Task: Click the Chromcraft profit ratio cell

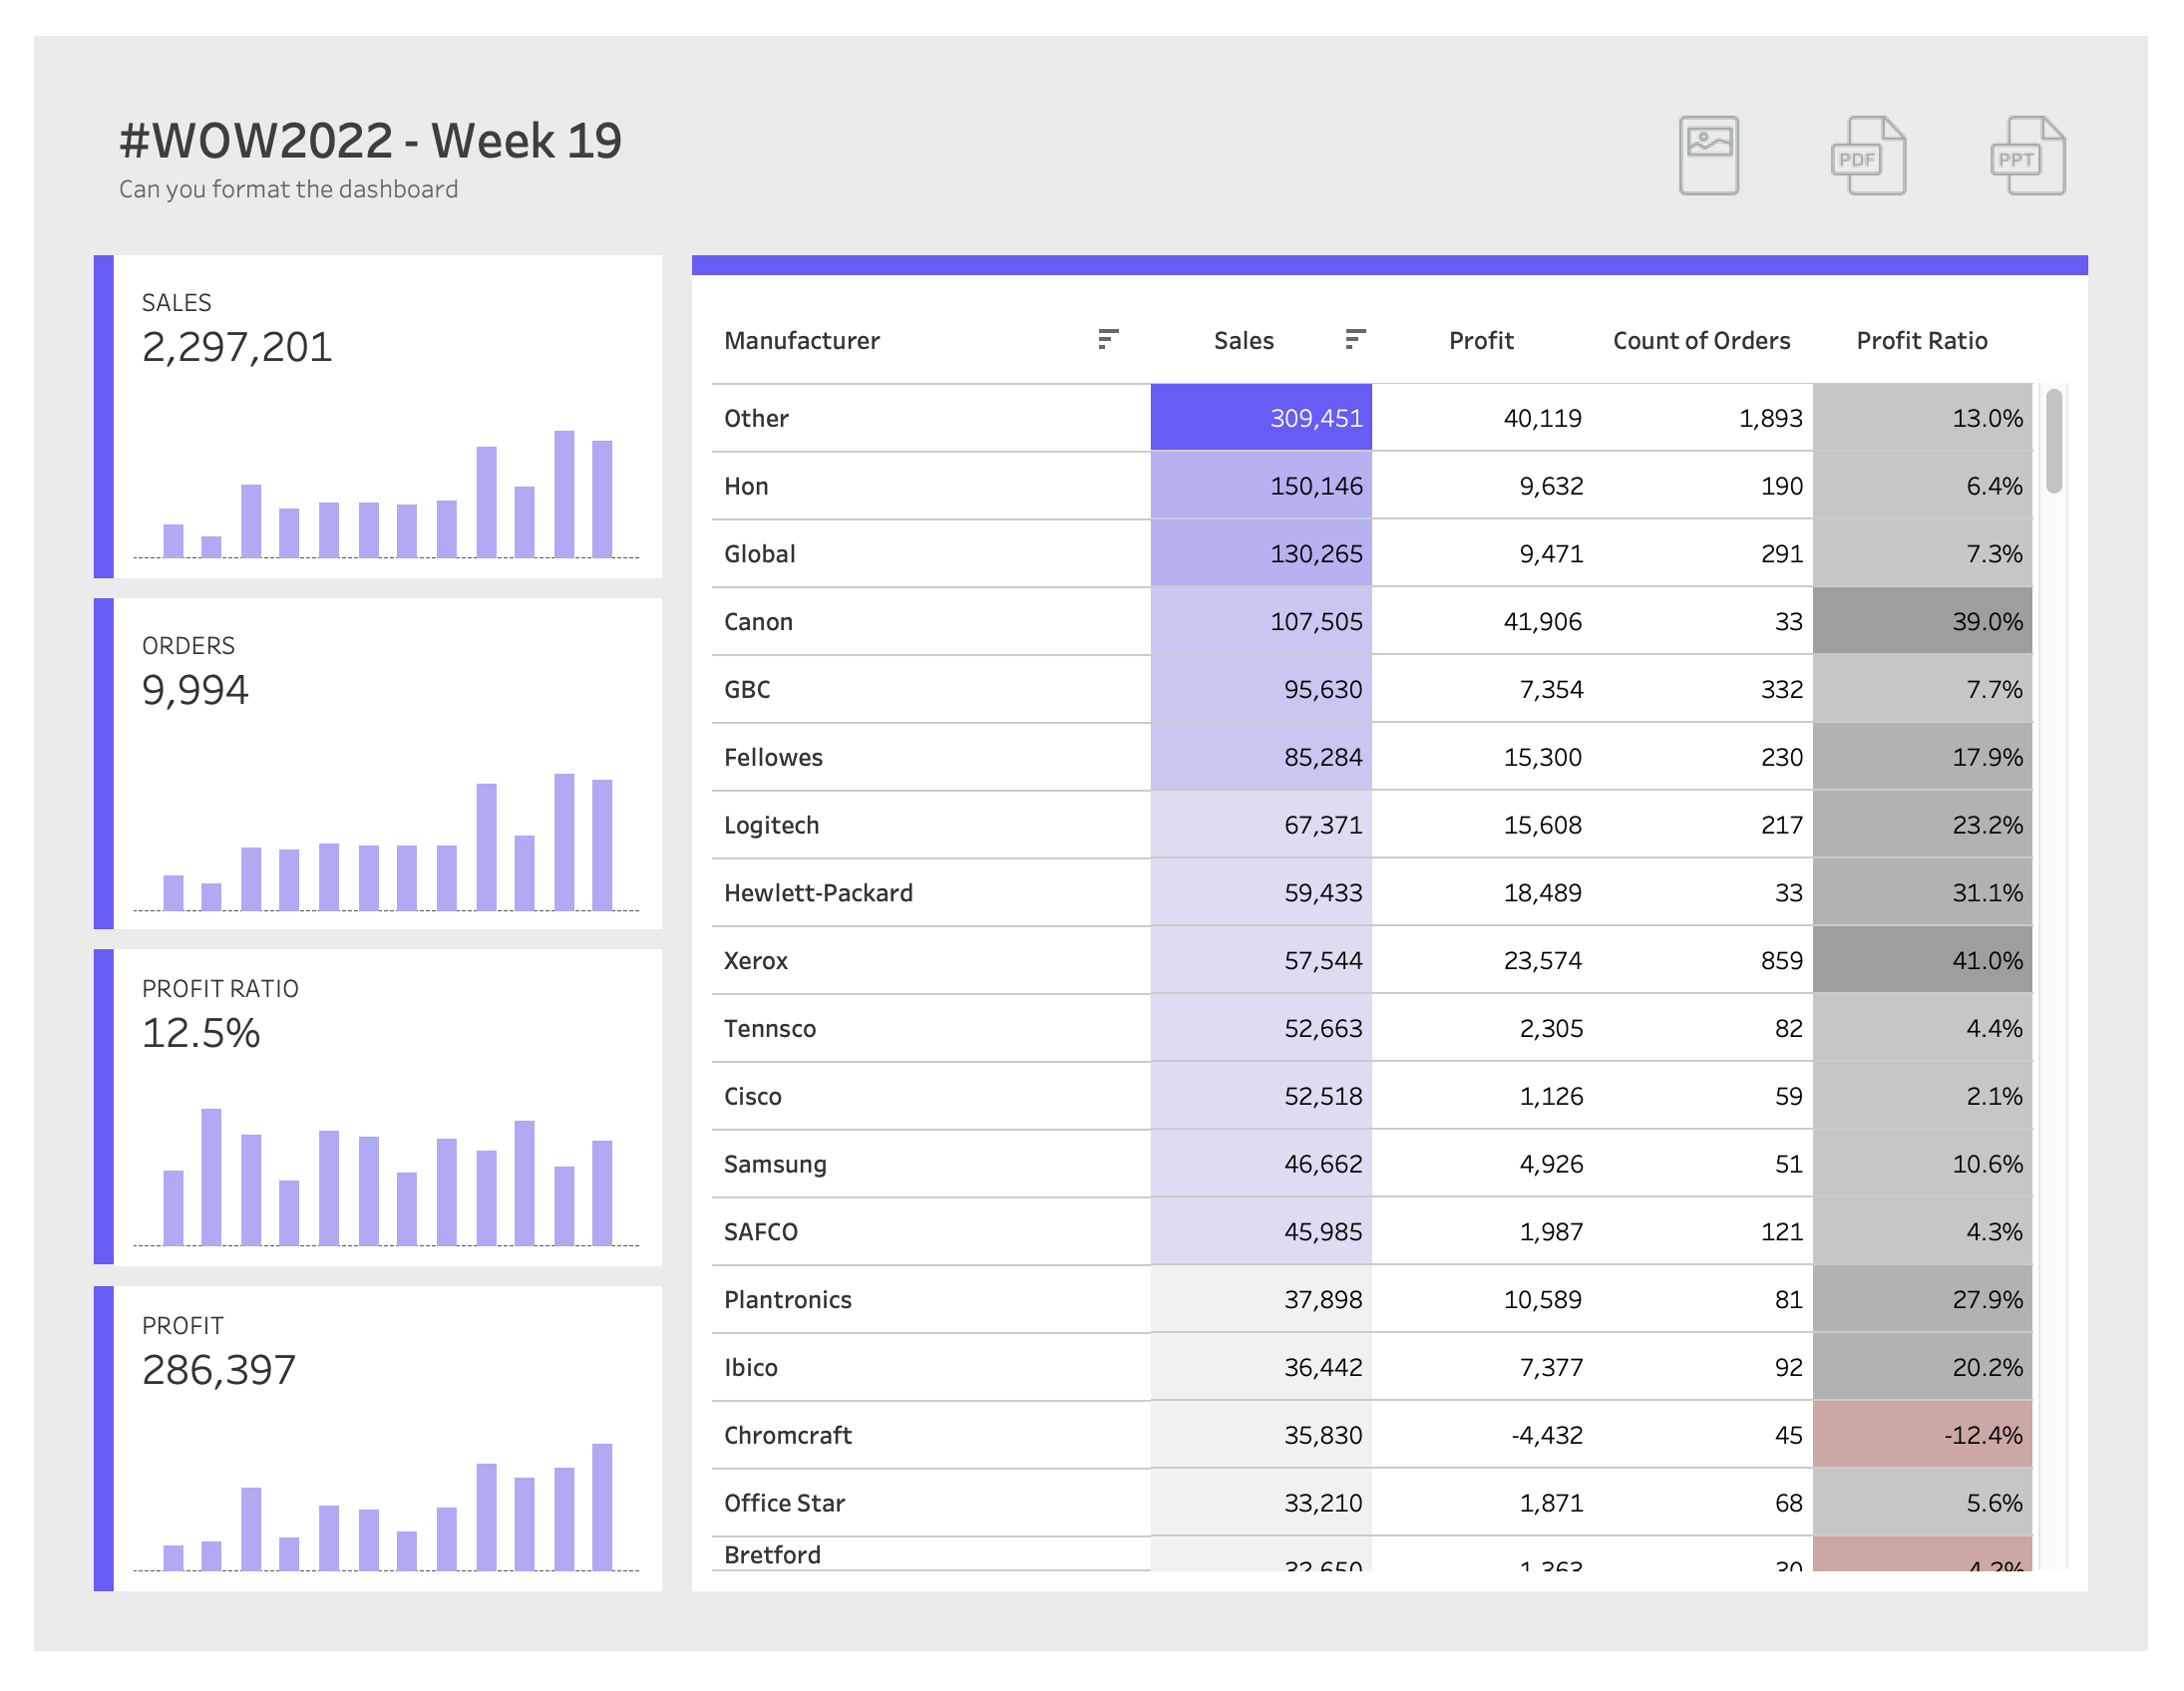Action: (x=1921, y=1435)
